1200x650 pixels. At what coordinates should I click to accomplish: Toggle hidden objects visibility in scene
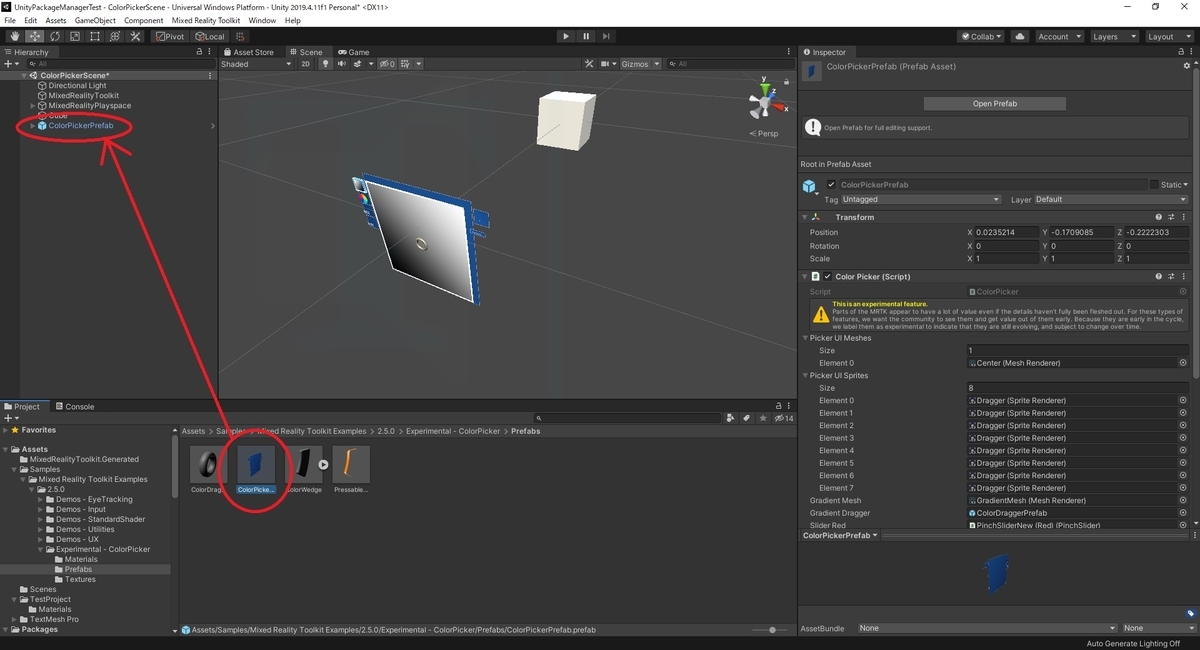(388, 64)
